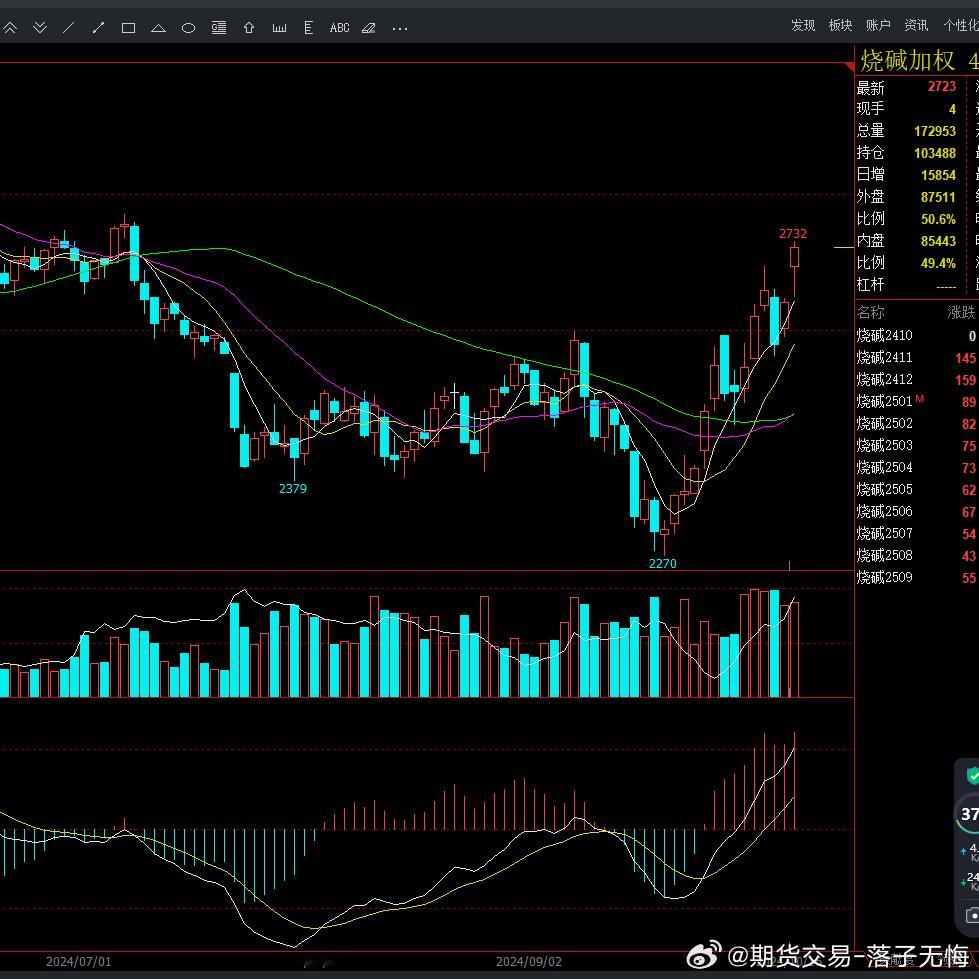Select the ABC text annotation tool
This screenshot has height=979, width=979.
(x=340, y=27)
